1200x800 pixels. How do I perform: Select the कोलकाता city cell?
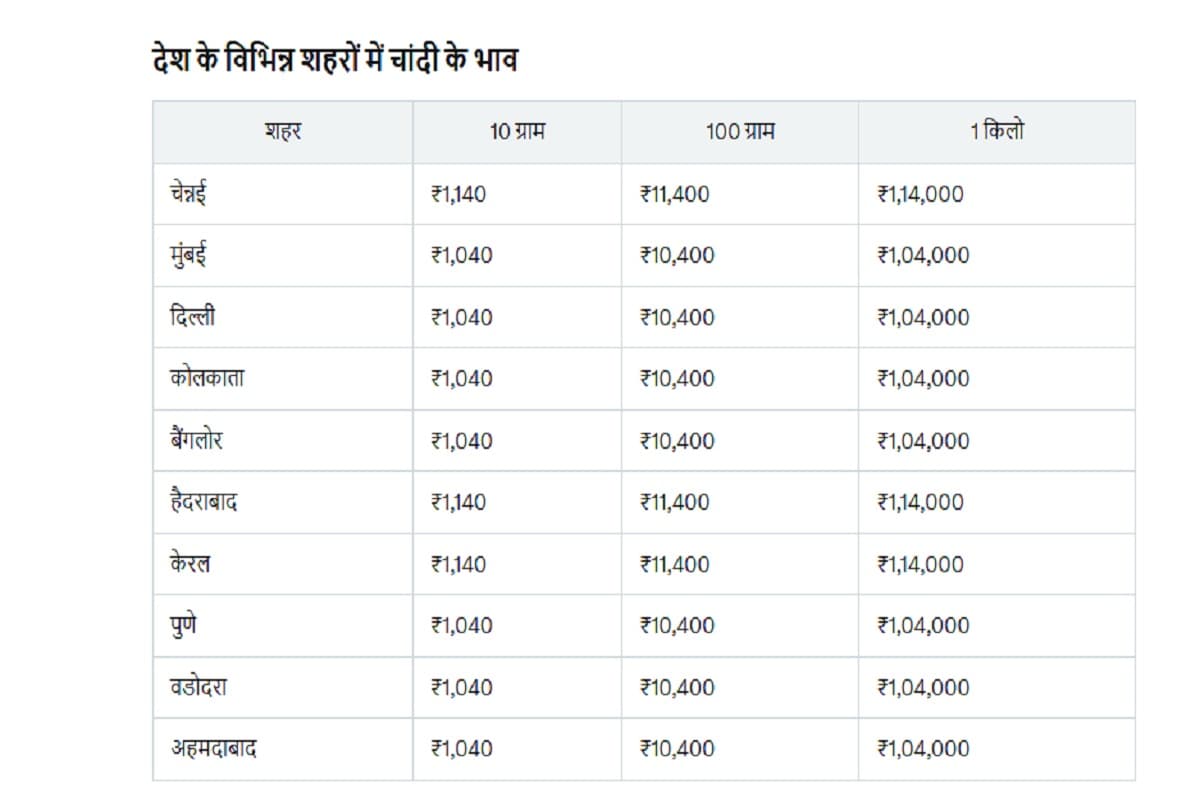coord(207,379)
